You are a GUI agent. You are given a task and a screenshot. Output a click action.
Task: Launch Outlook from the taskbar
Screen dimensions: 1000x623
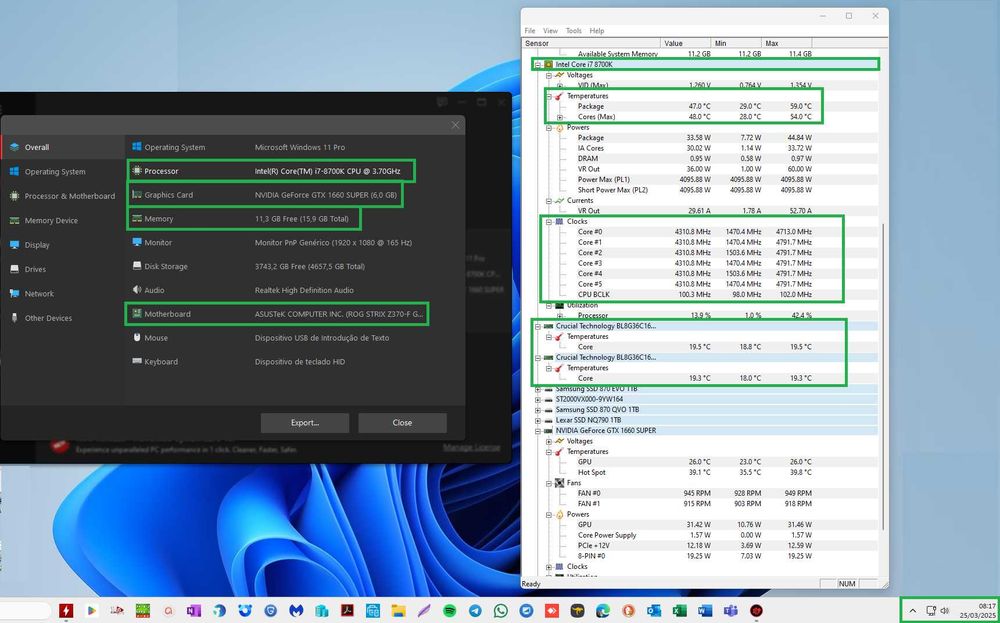pos(654,611)
